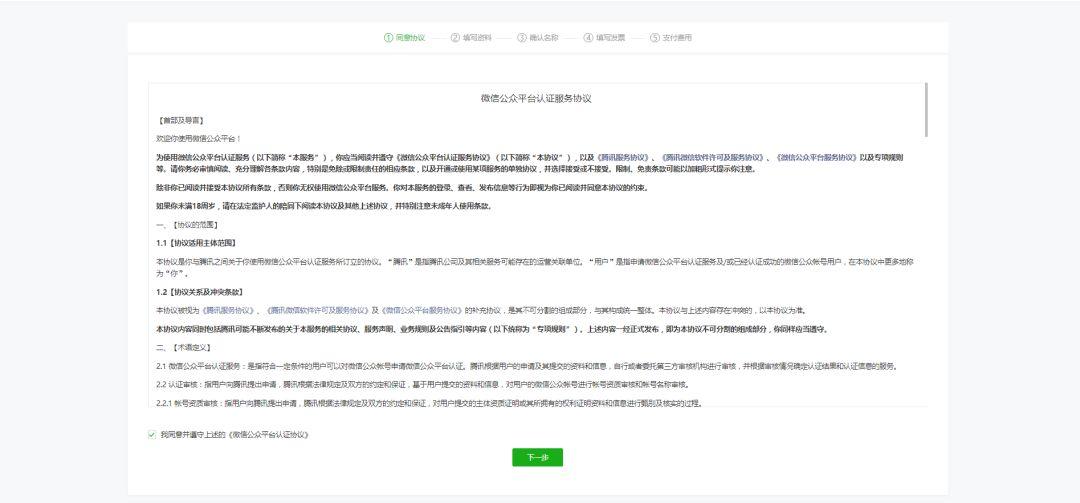
Task: Click the title 微信公众平台认证服务协议
Action: [536, 99]
